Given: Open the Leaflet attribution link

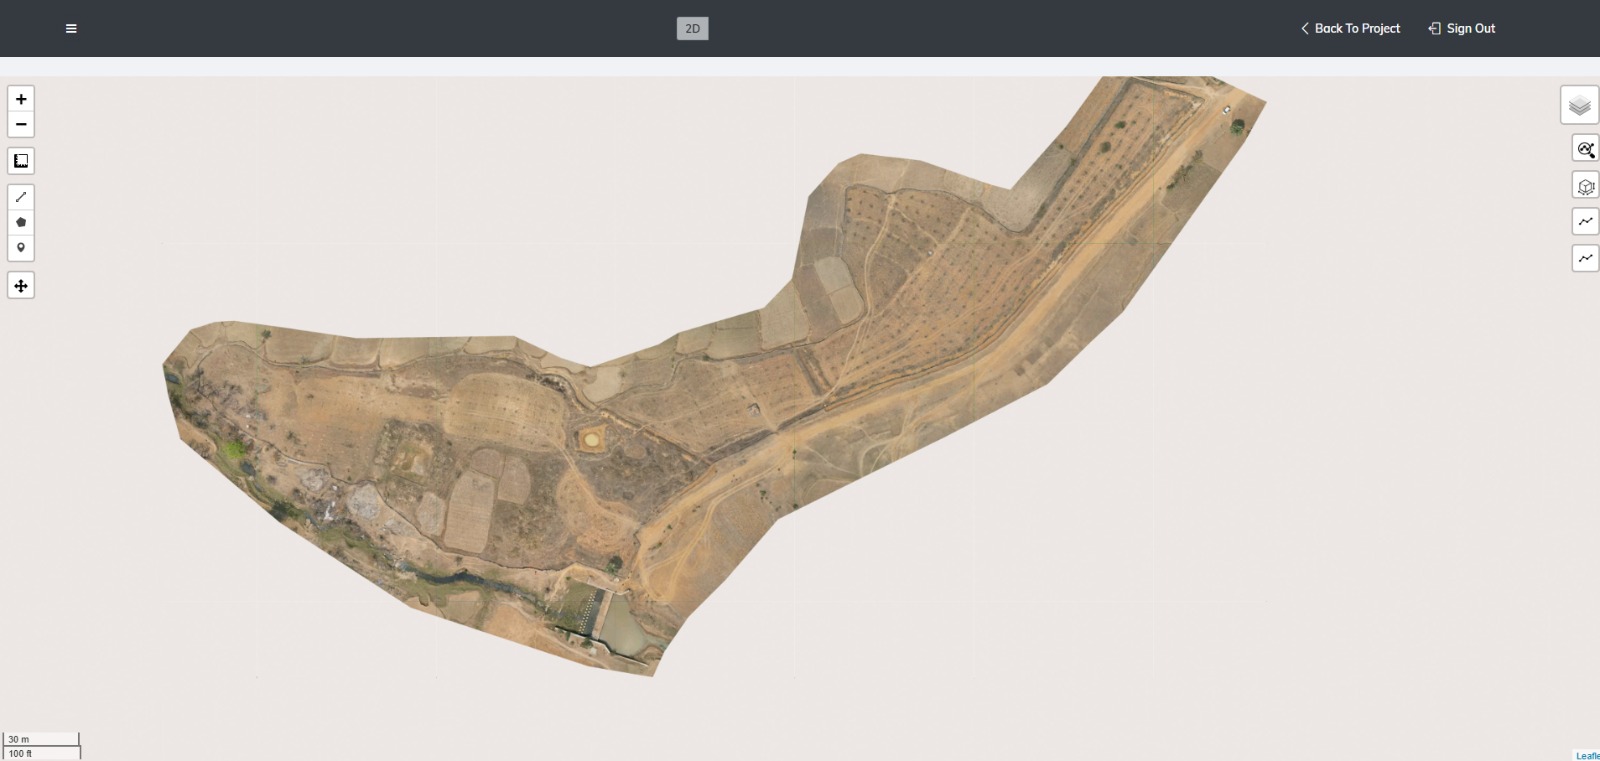Looking at the screenshot, I should click(1587, 755).
